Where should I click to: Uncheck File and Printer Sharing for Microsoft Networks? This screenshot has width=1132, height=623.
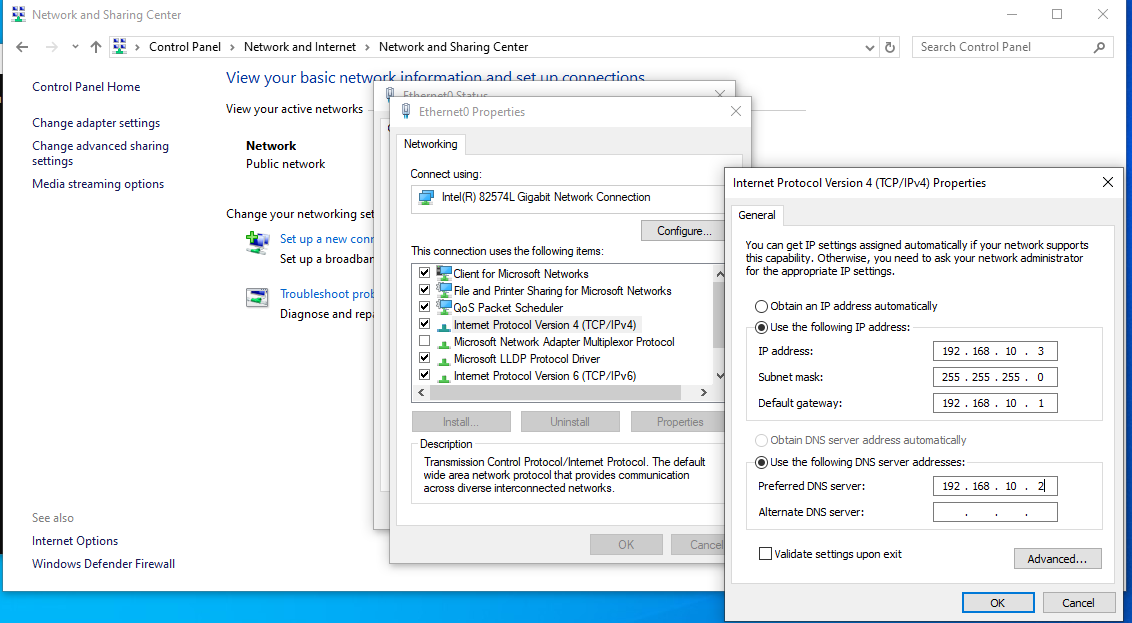point(424,290)
